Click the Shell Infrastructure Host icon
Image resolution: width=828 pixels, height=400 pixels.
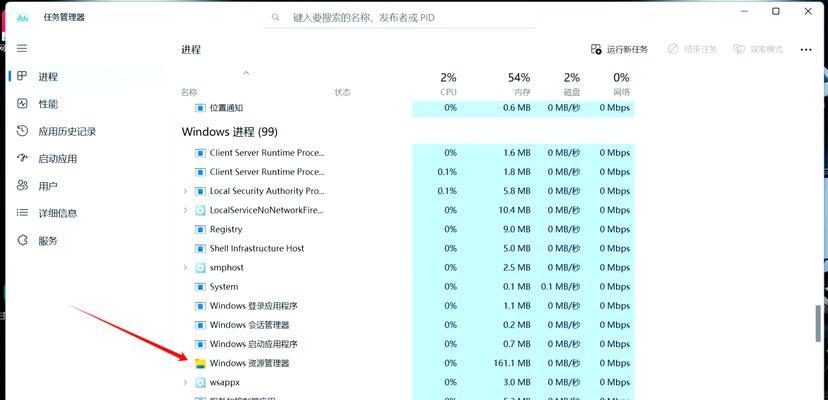point(200,248)
